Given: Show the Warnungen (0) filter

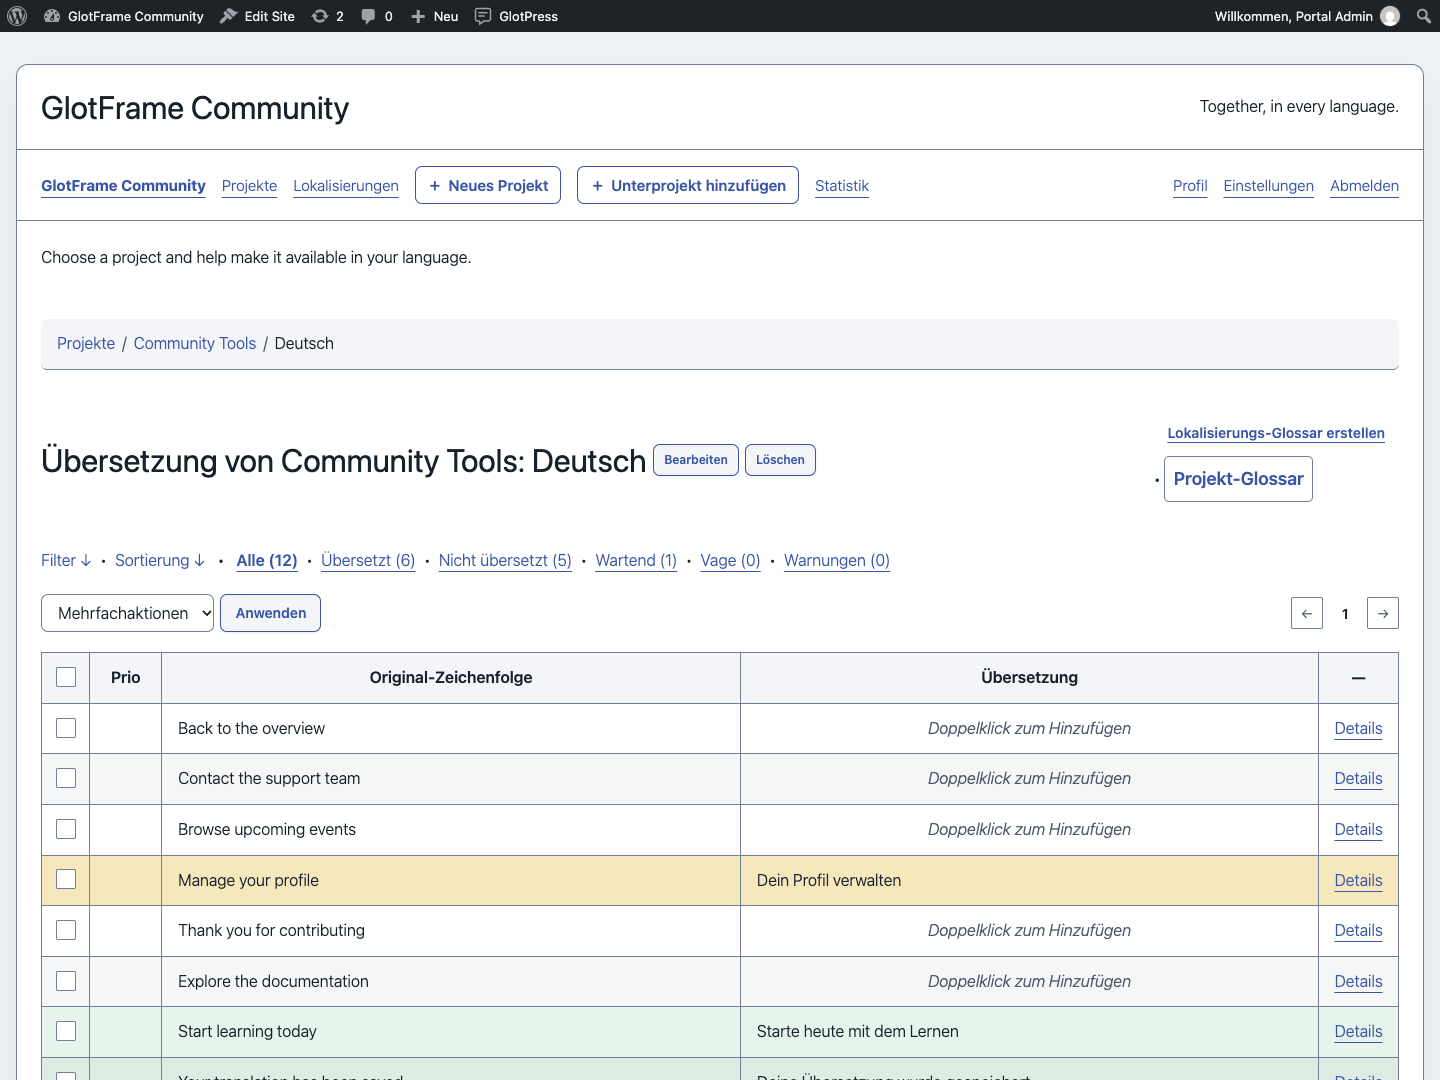Looking at the screenshot, I should pos(837,560).
